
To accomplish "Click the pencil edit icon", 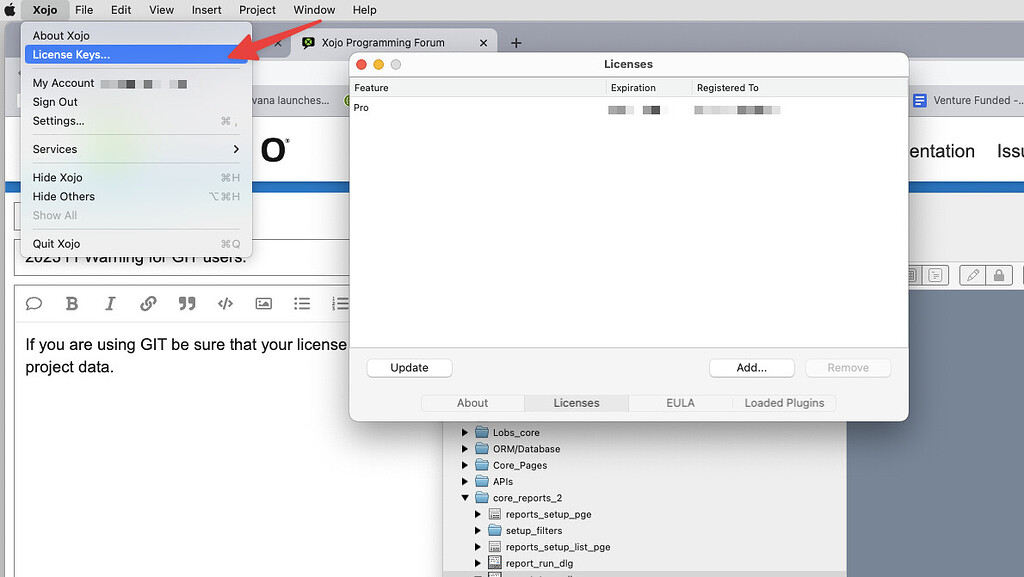I will point(971,275).
